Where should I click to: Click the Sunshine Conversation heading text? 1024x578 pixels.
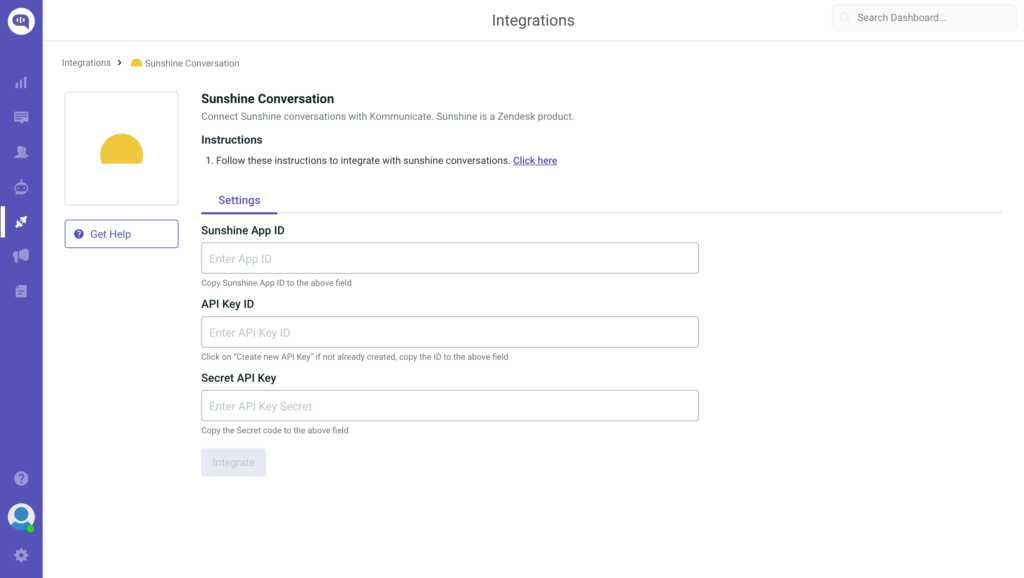coord(268,99)
